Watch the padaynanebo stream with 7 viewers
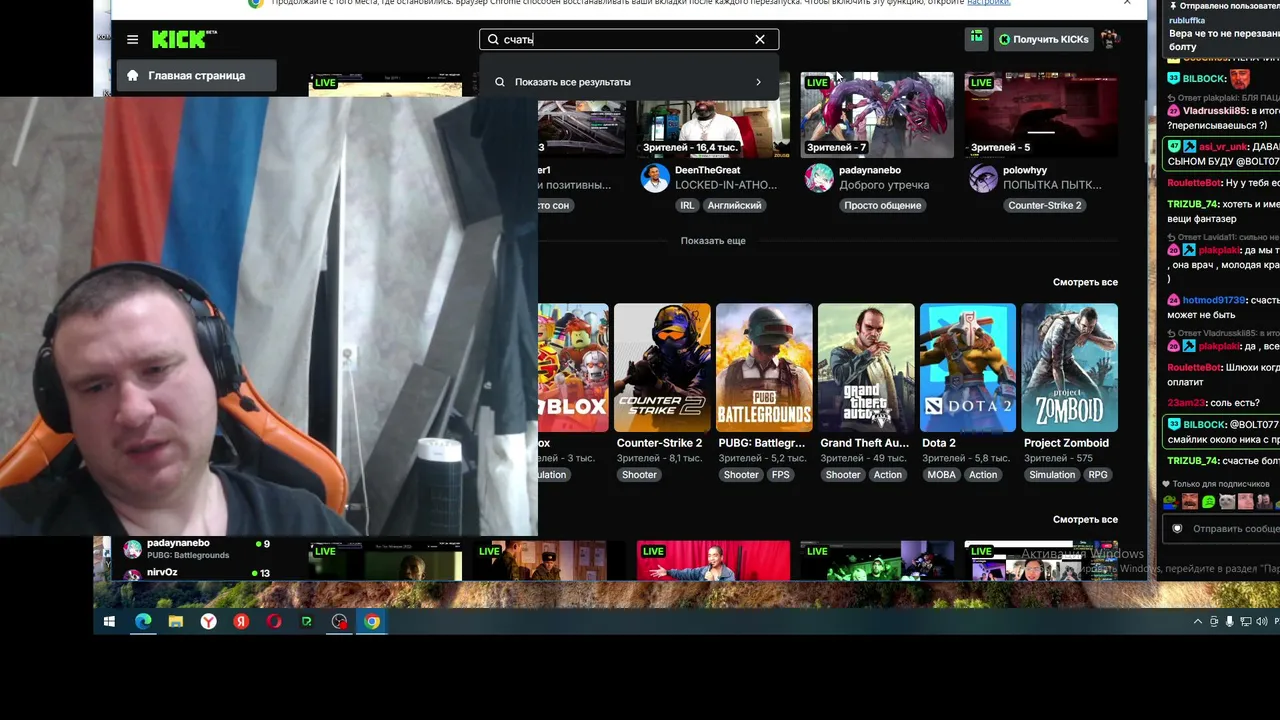 pos(877,114)
